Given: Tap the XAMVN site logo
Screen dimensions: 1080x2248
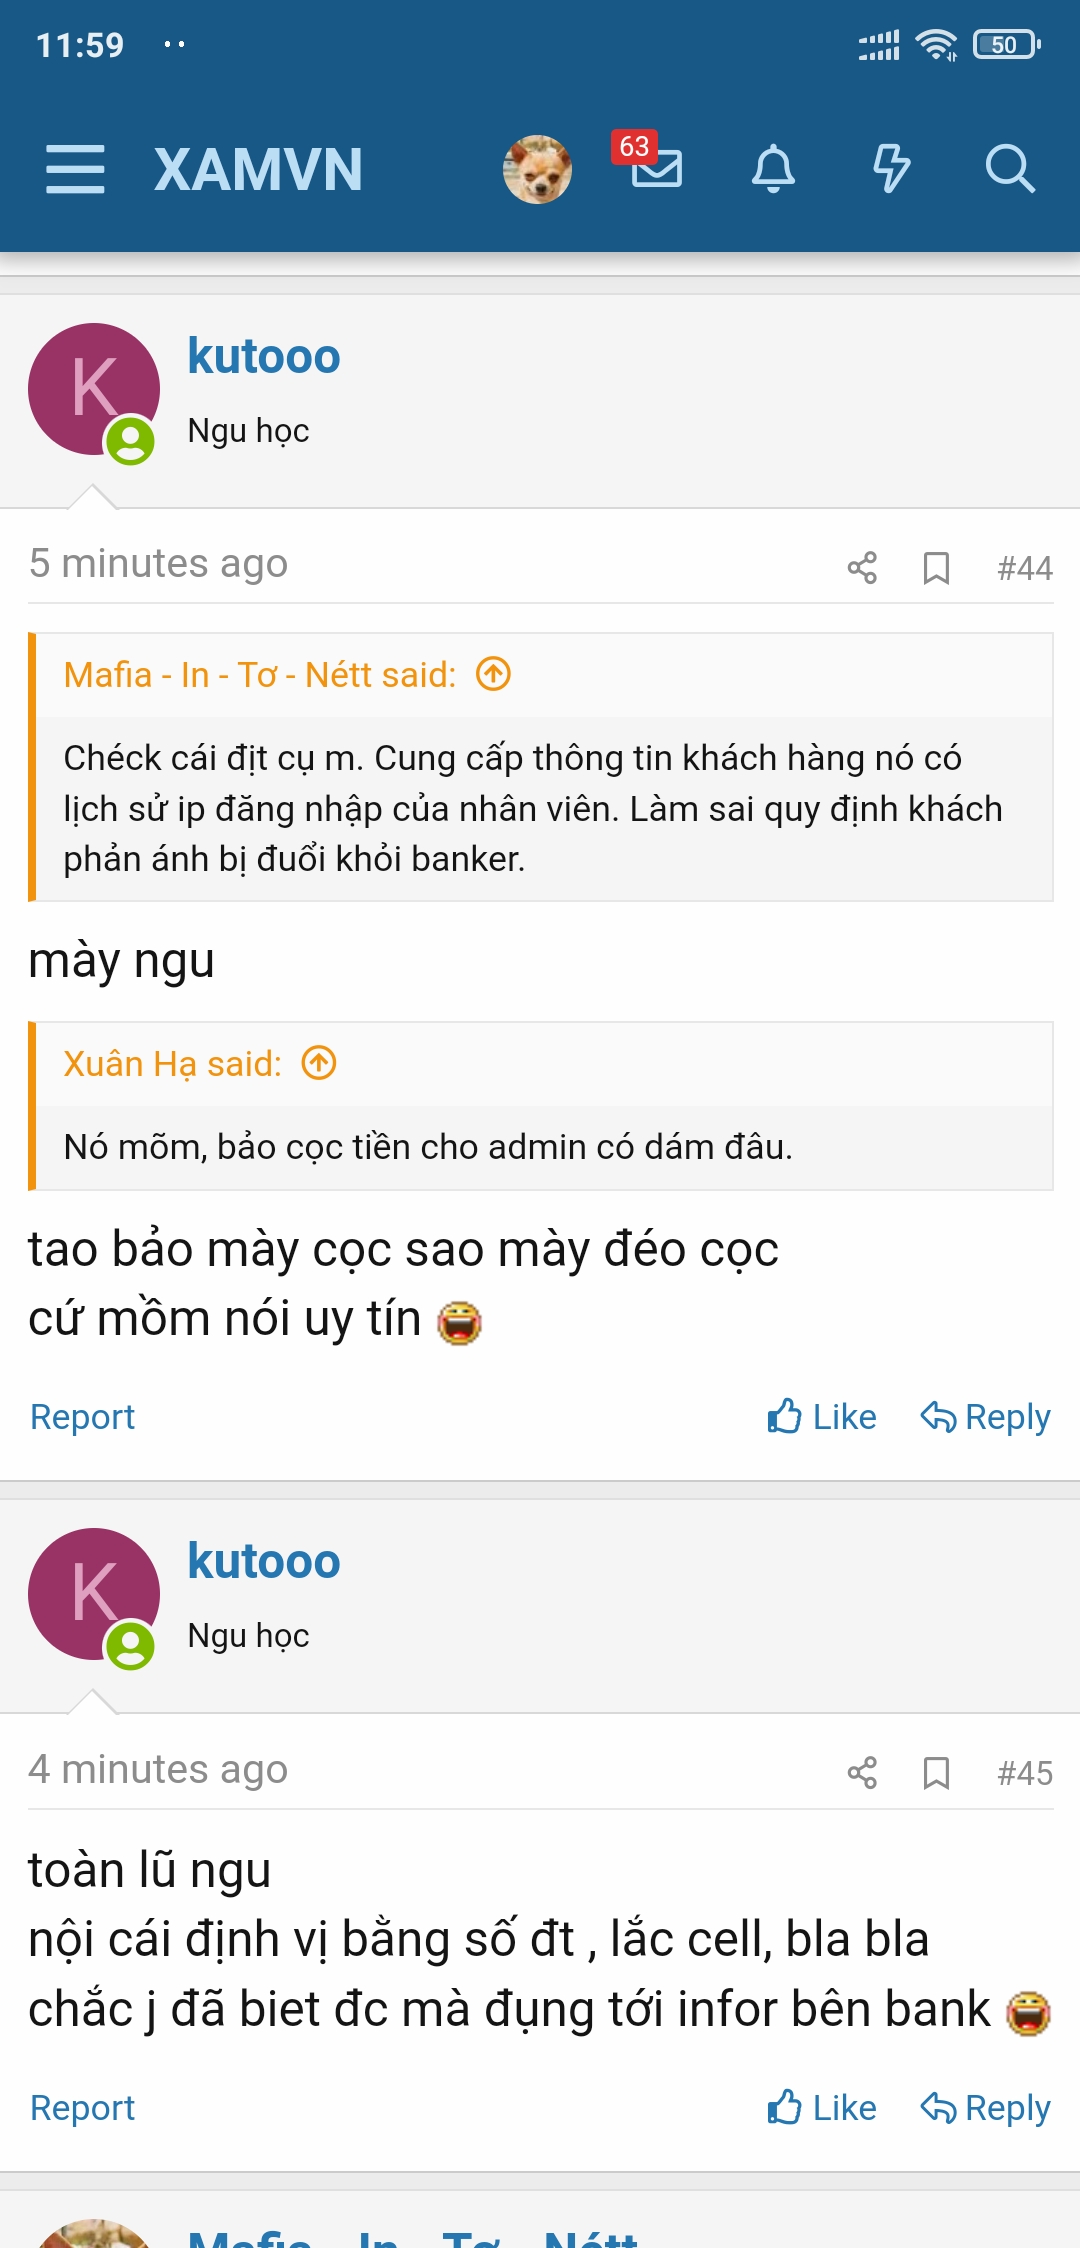Looking at the screenshot, I should (x=258, y=169).
